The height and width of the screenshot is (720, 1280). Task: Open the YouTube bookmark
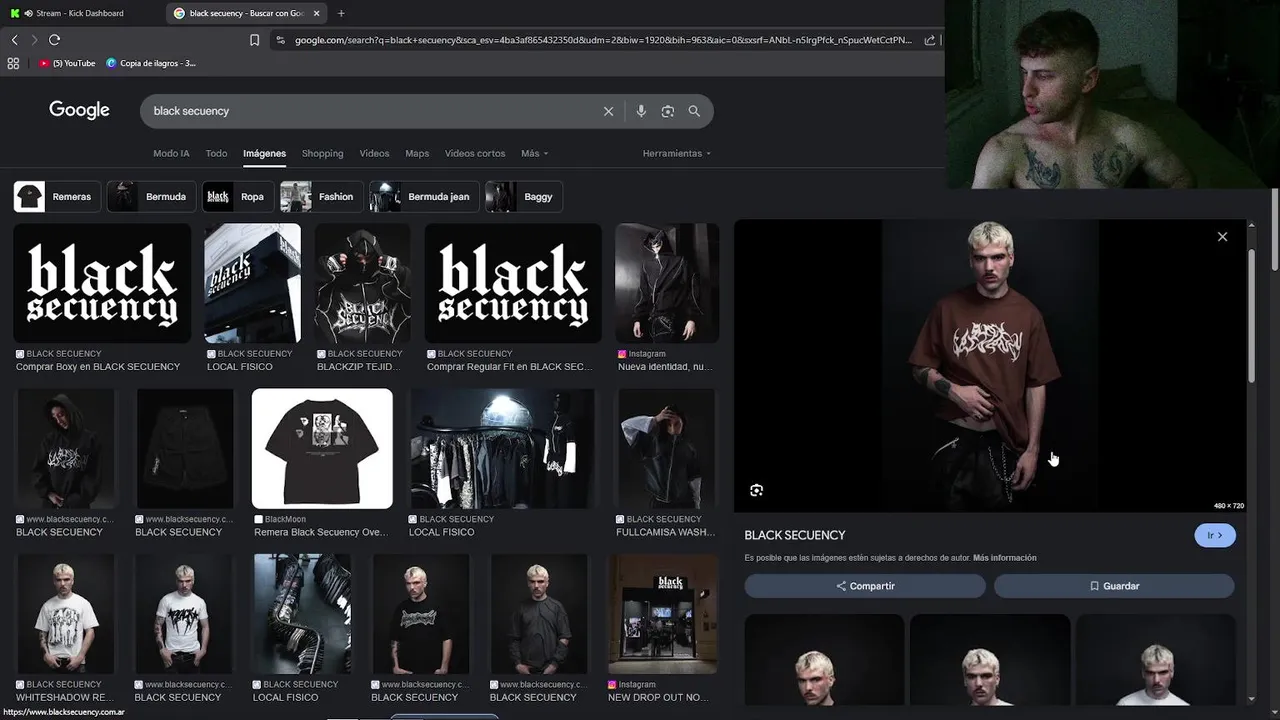point(68,63)
